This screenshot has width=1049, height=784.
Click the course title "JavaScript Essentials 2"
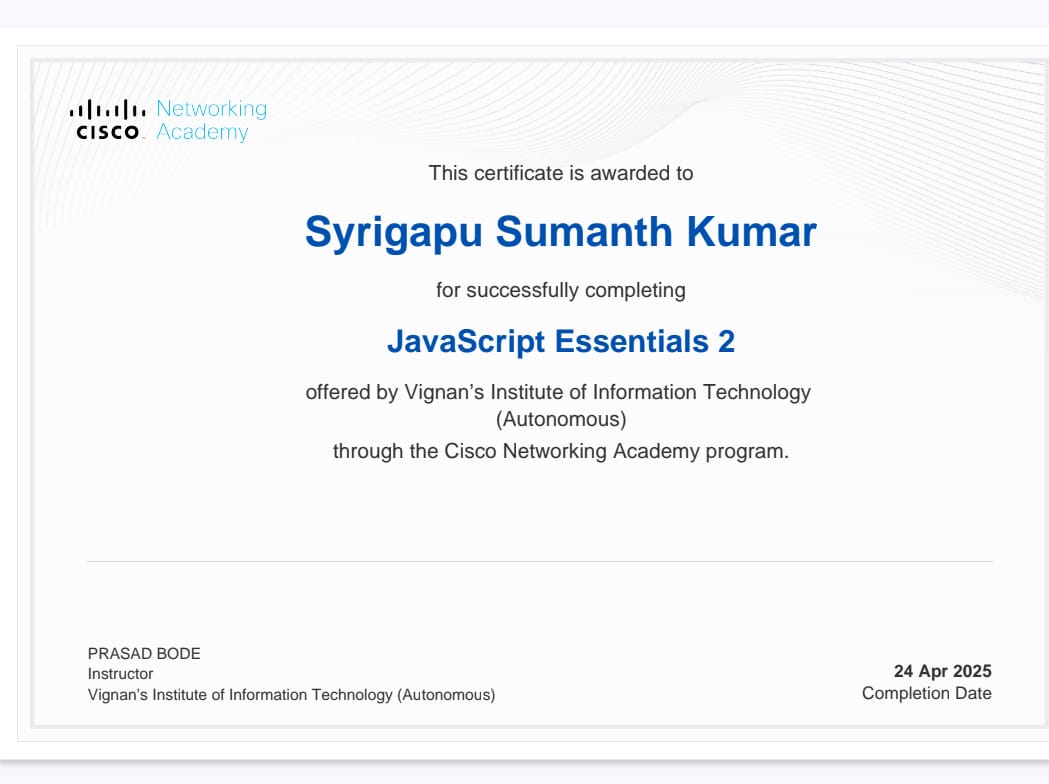(561, 341)
